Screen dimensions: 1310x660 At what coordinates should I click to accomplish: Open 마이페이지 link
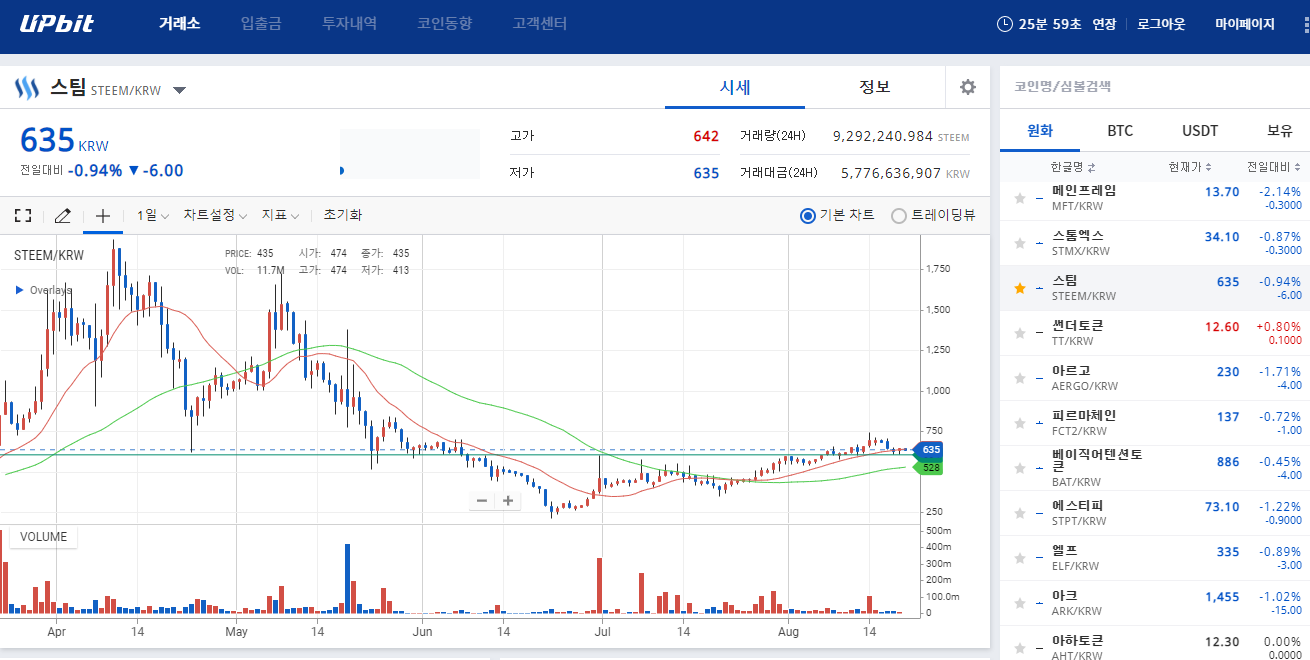[1245, 24]
